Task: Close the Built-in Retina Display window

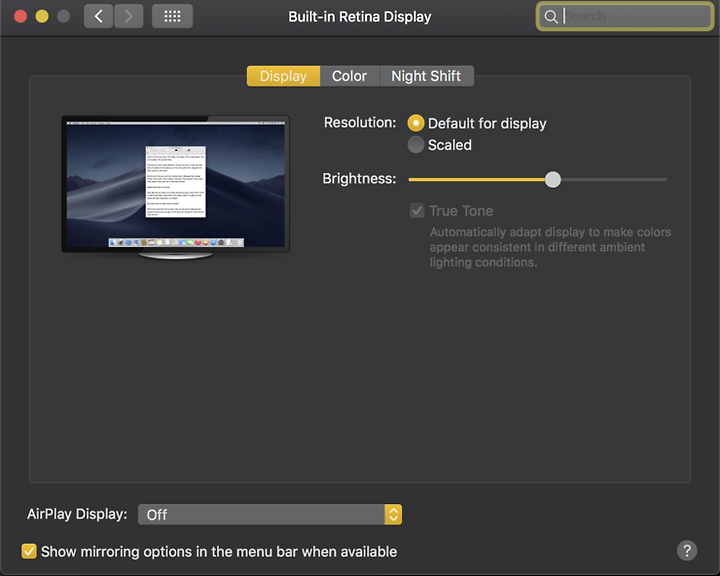Action: click(20, 17)
